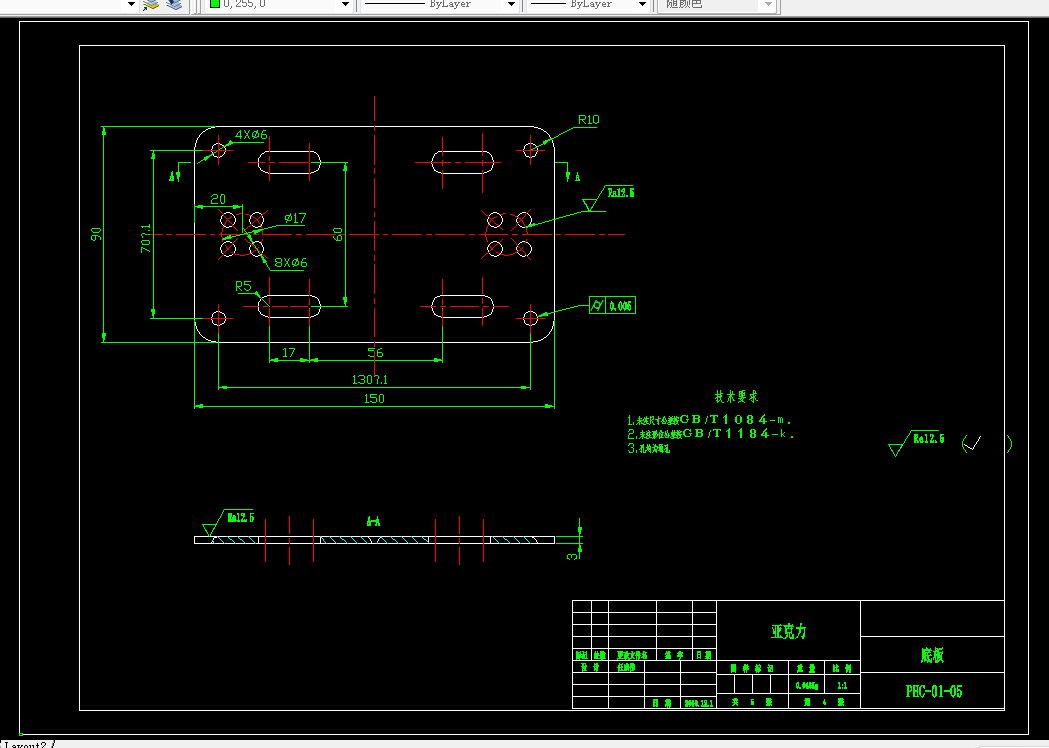Image resolution: width=1049 pixels, height=748 pixels.
Task: Open the layer list dropdown arrow
Action: 131,5
